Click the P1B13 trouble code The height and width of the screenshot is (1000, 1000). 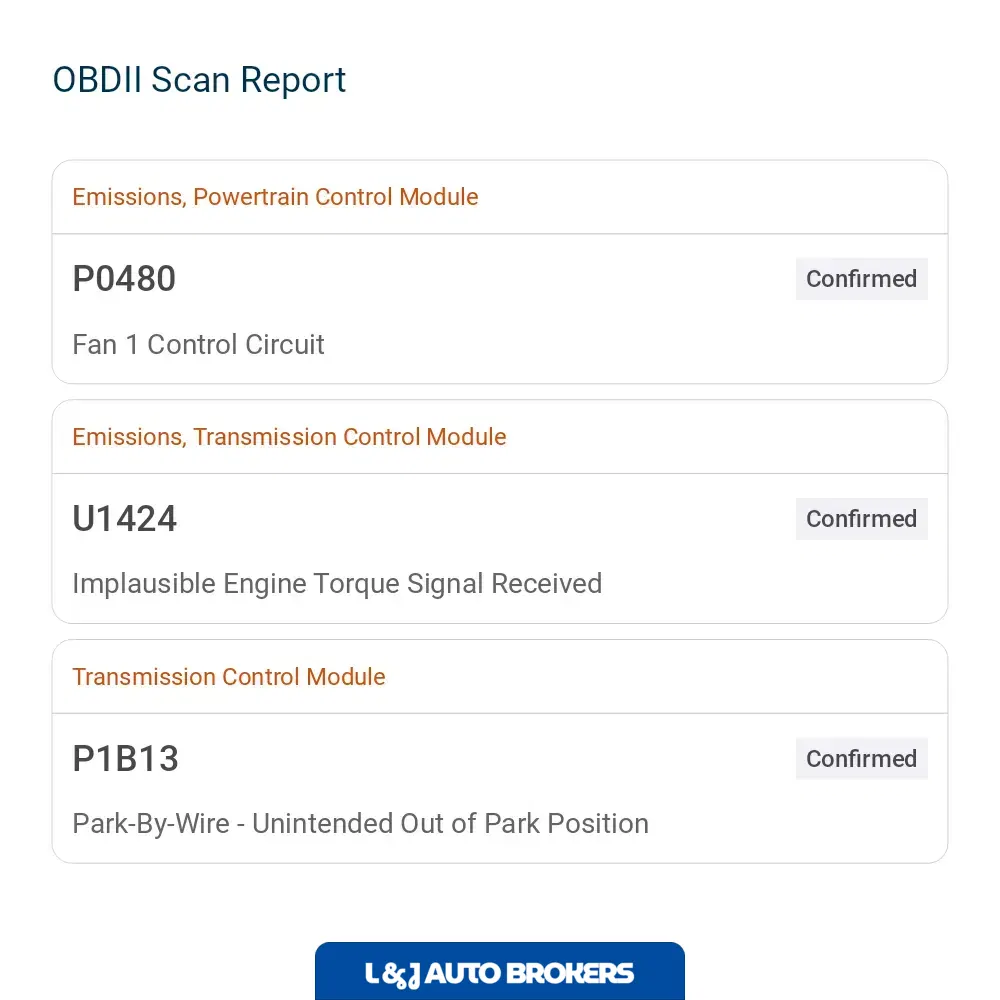[x=125, y=758]
